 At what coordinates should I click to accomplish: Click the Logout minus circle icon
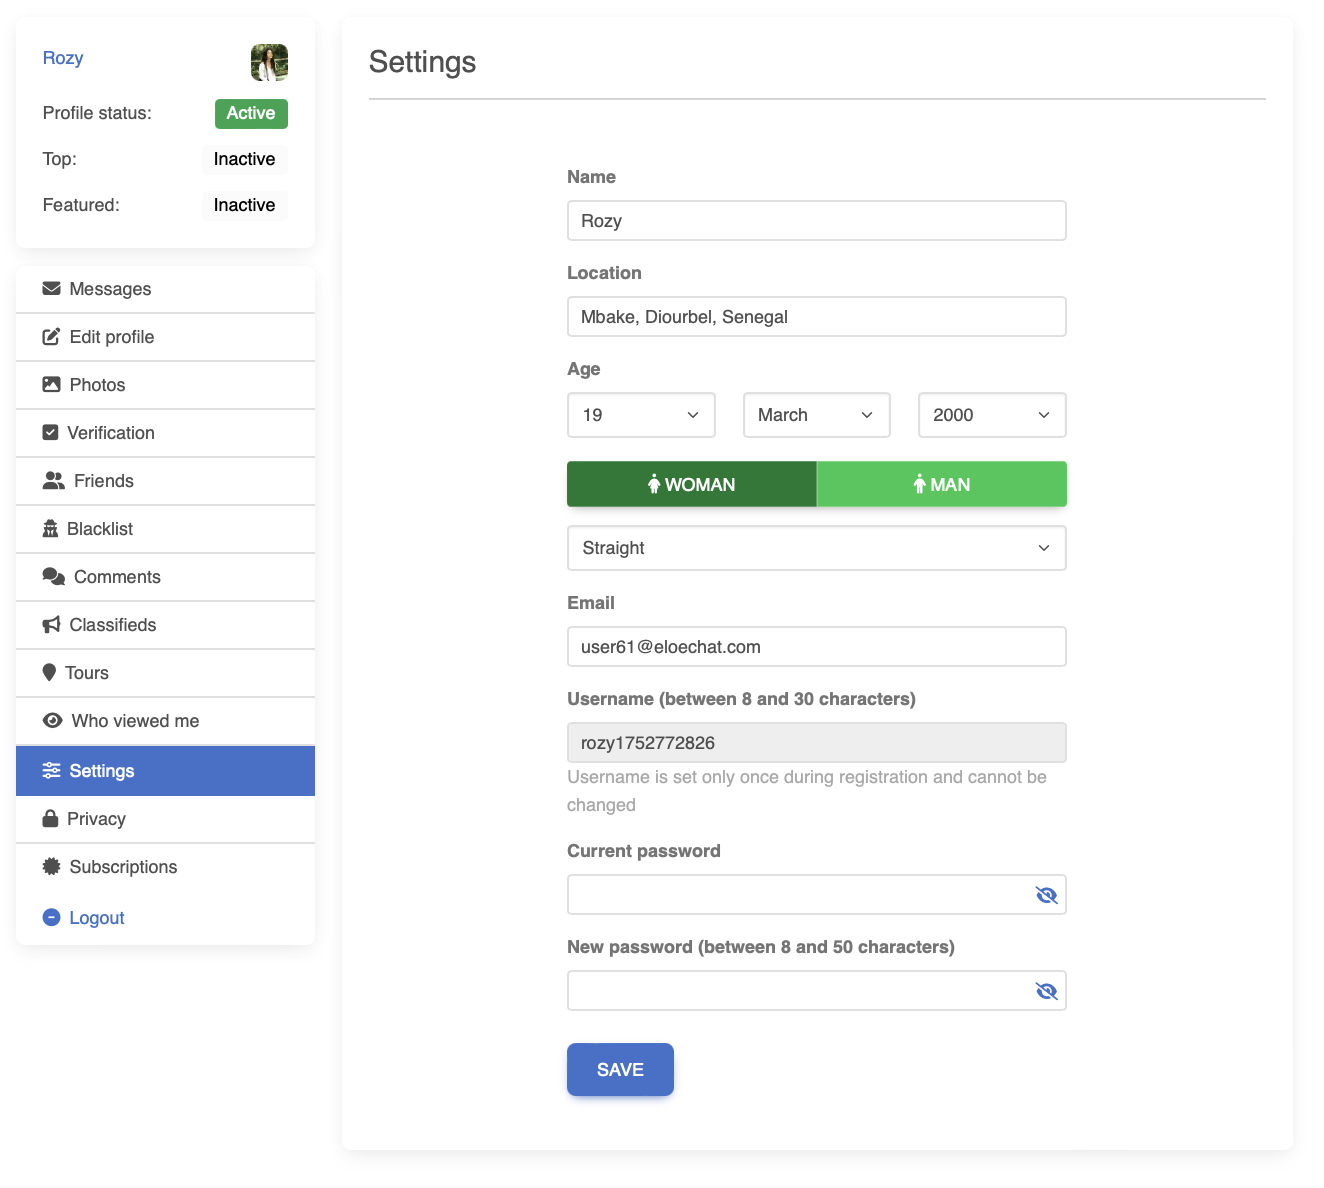pyautogui.click(x=51, y=917)
